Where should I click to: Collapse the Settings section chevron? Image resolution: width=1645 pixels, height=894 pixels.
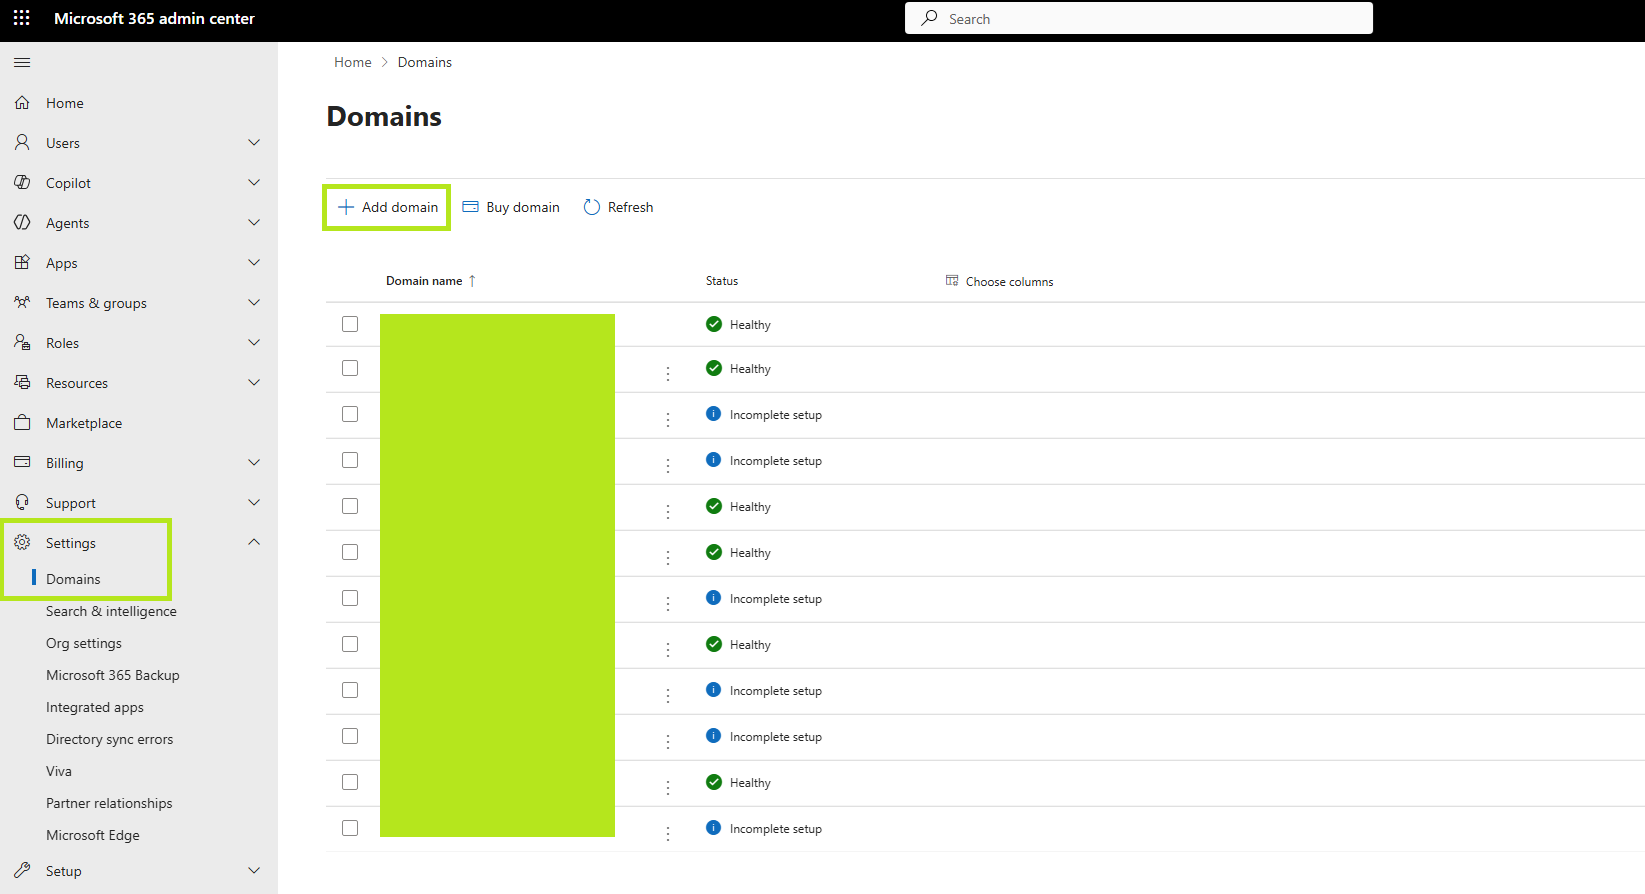pos(254,542)
